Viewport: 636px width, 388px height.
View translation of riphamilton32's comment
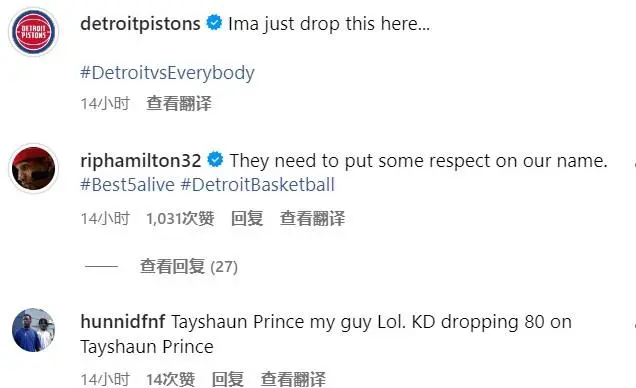click(312, 219)
